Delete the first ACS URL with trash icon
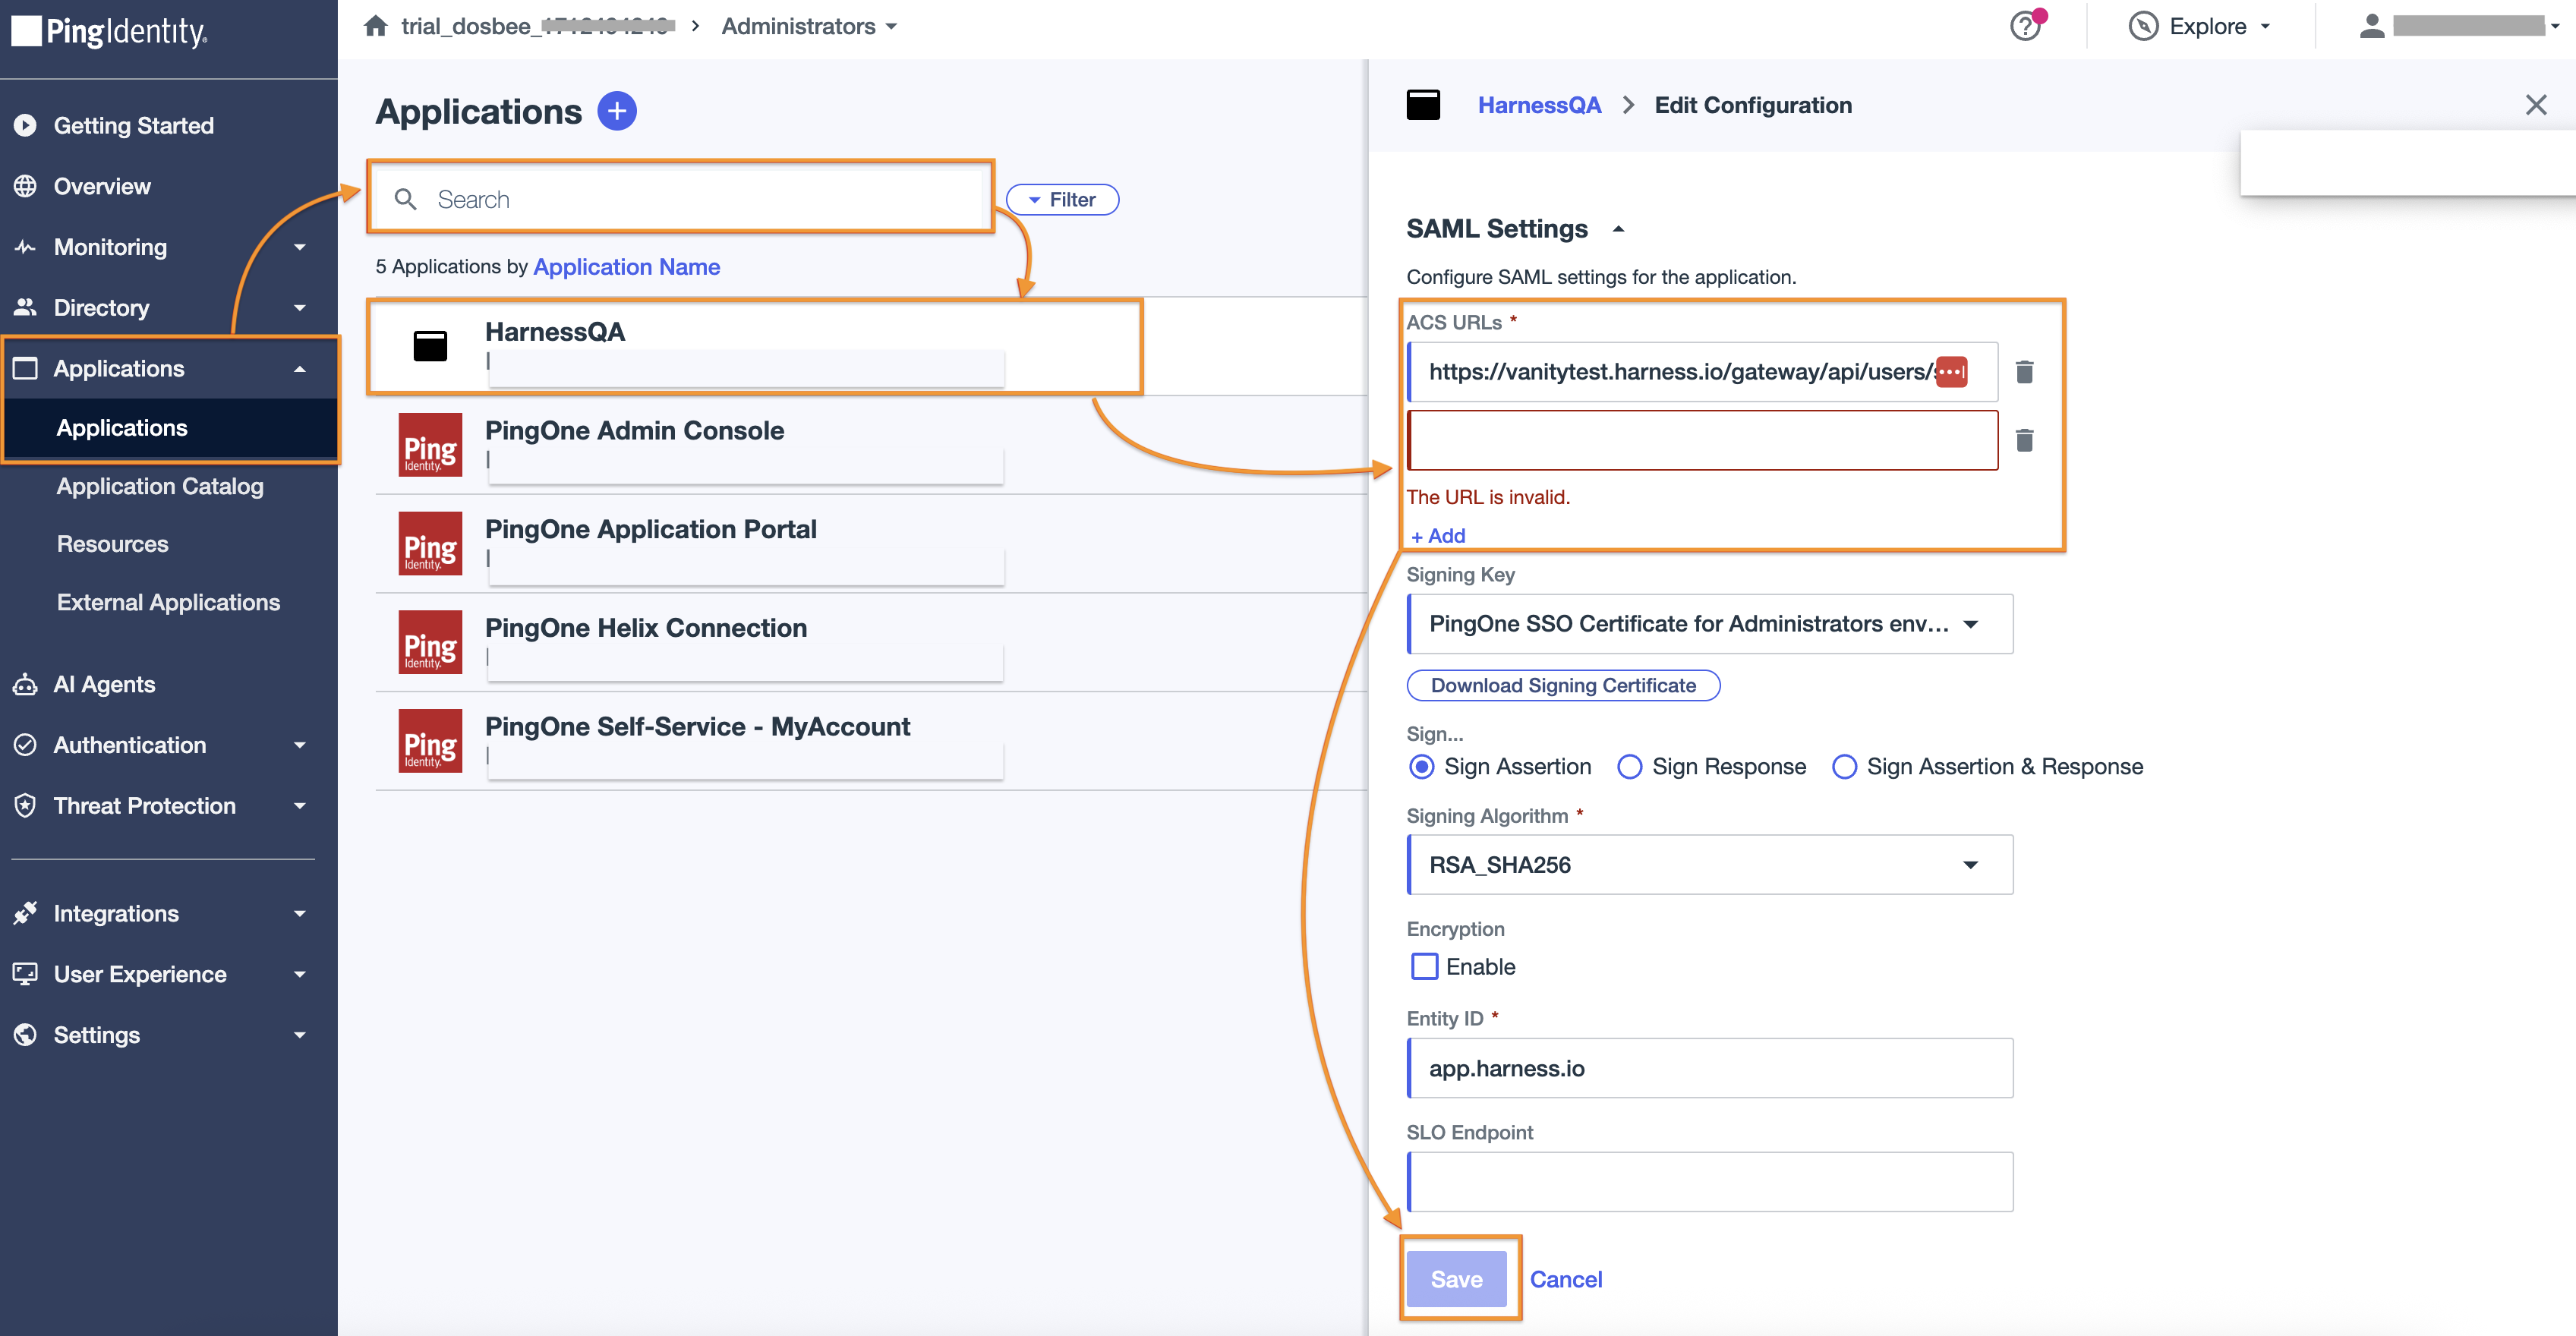 [2024, 372]
